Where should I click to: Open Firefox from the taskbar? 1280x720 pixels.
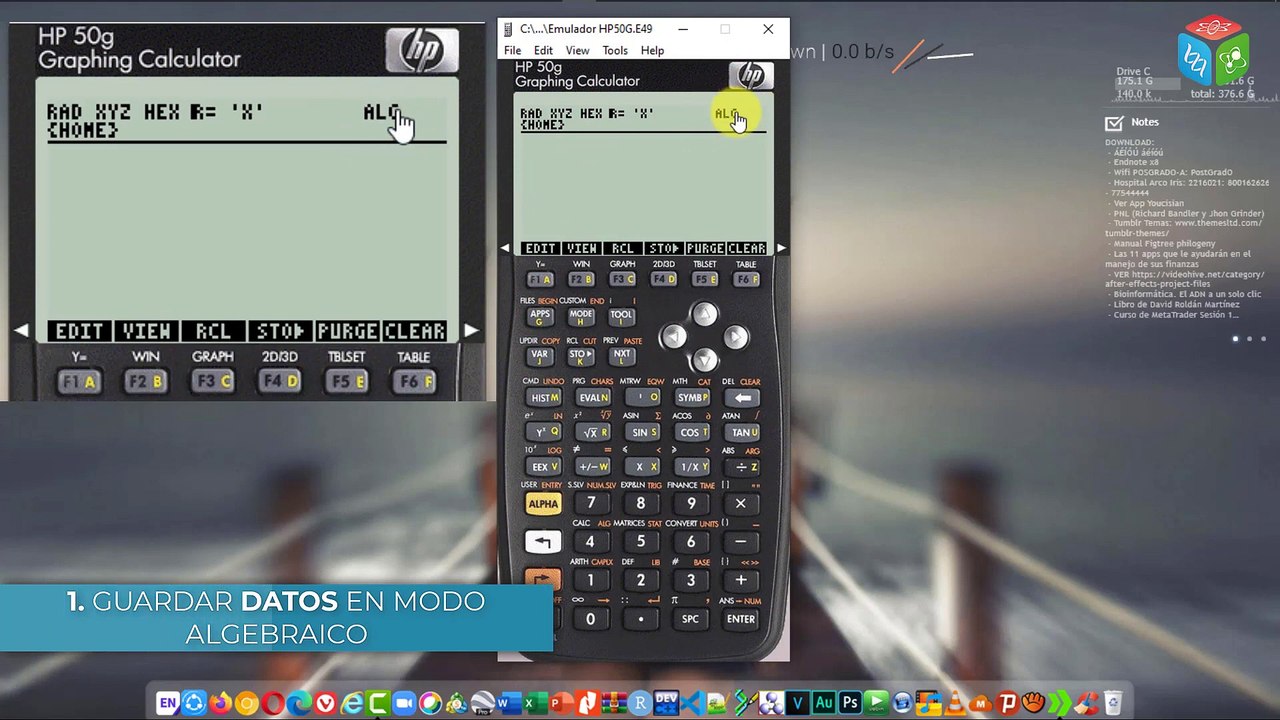pos(221,703)
